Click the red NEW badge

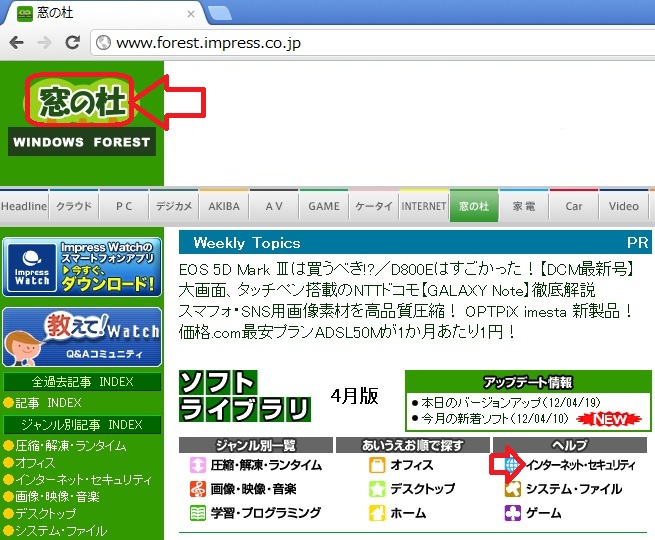610,419
